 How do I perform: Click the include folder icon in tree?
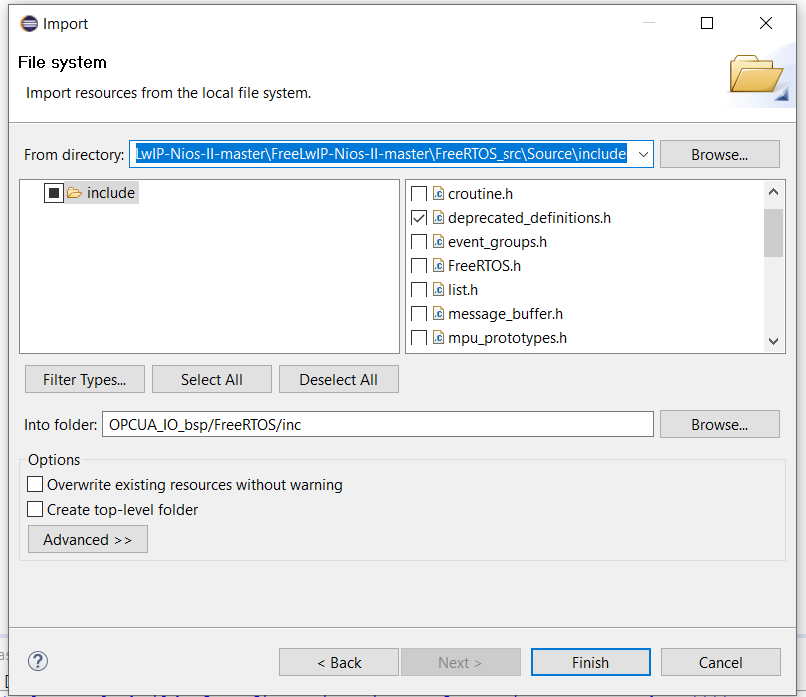(75, 193)
